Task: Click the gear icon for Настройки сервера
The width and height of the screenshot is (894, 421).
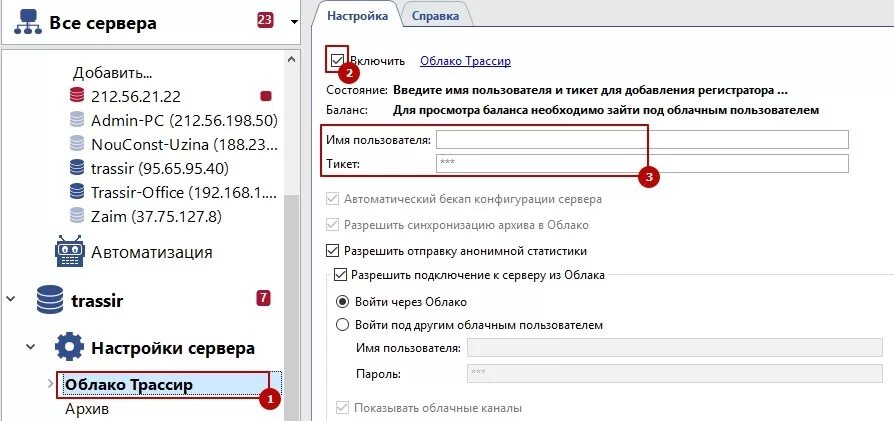Action: [x=69, y=347]
